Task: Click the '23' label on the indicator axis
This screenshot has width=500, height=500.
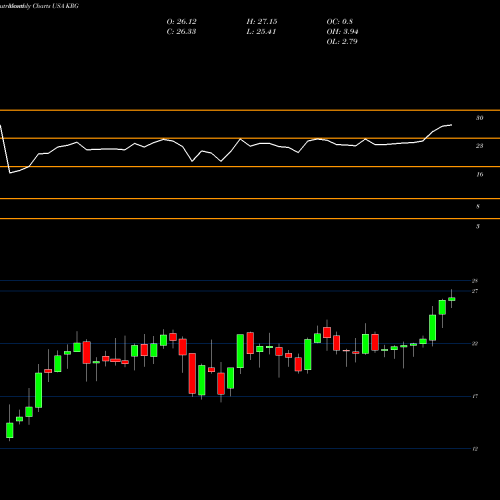Action: tap(479, 146)
